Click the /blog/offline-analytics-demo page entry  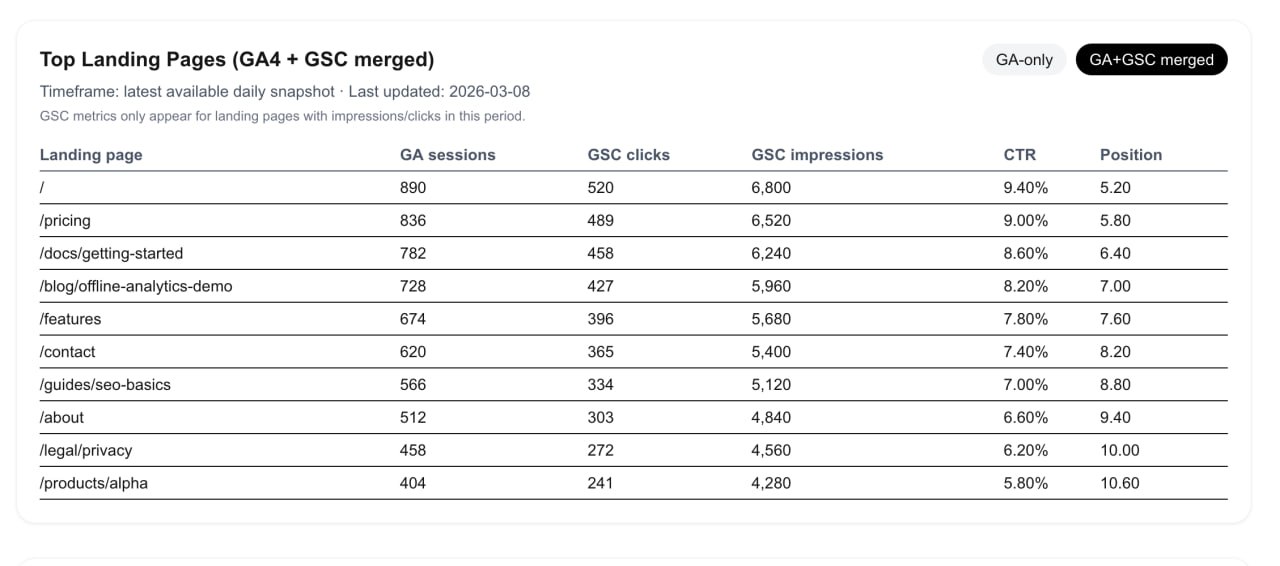point(136,286)
